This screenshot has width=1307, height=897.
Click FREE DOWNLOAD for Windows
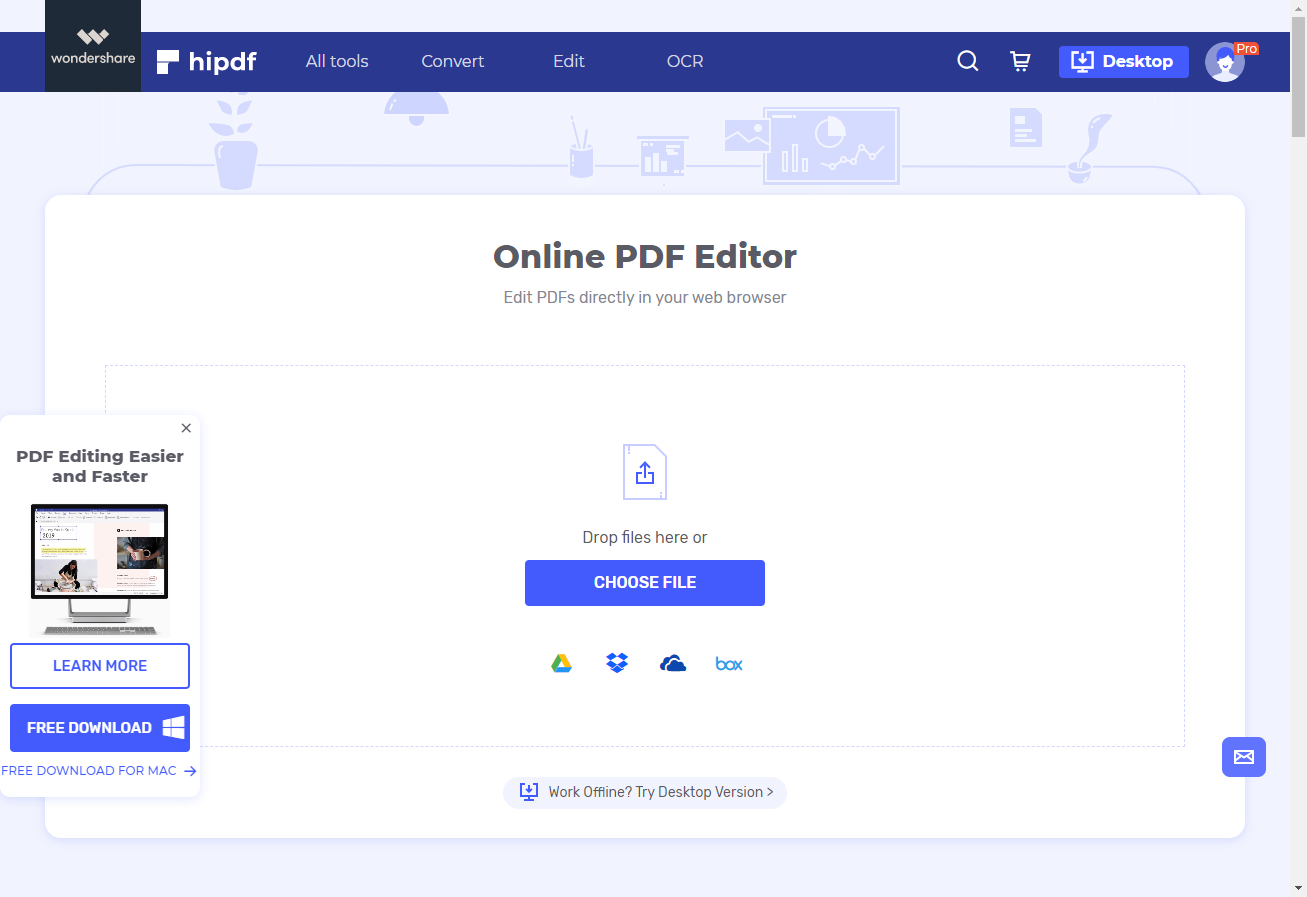[x=100, y=728]
